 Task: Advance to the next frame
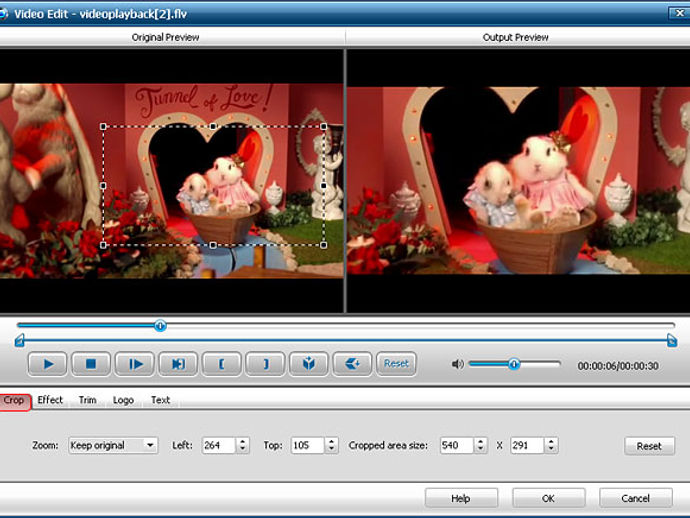pyautogui.click(x=135, y=364)
